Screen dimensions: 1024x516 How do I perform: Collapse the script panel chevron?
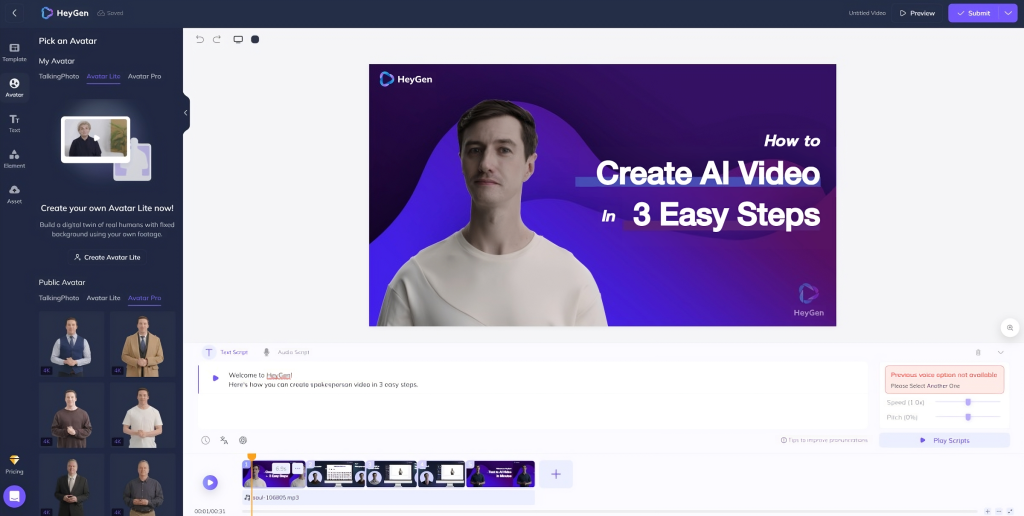(1000, 352)
